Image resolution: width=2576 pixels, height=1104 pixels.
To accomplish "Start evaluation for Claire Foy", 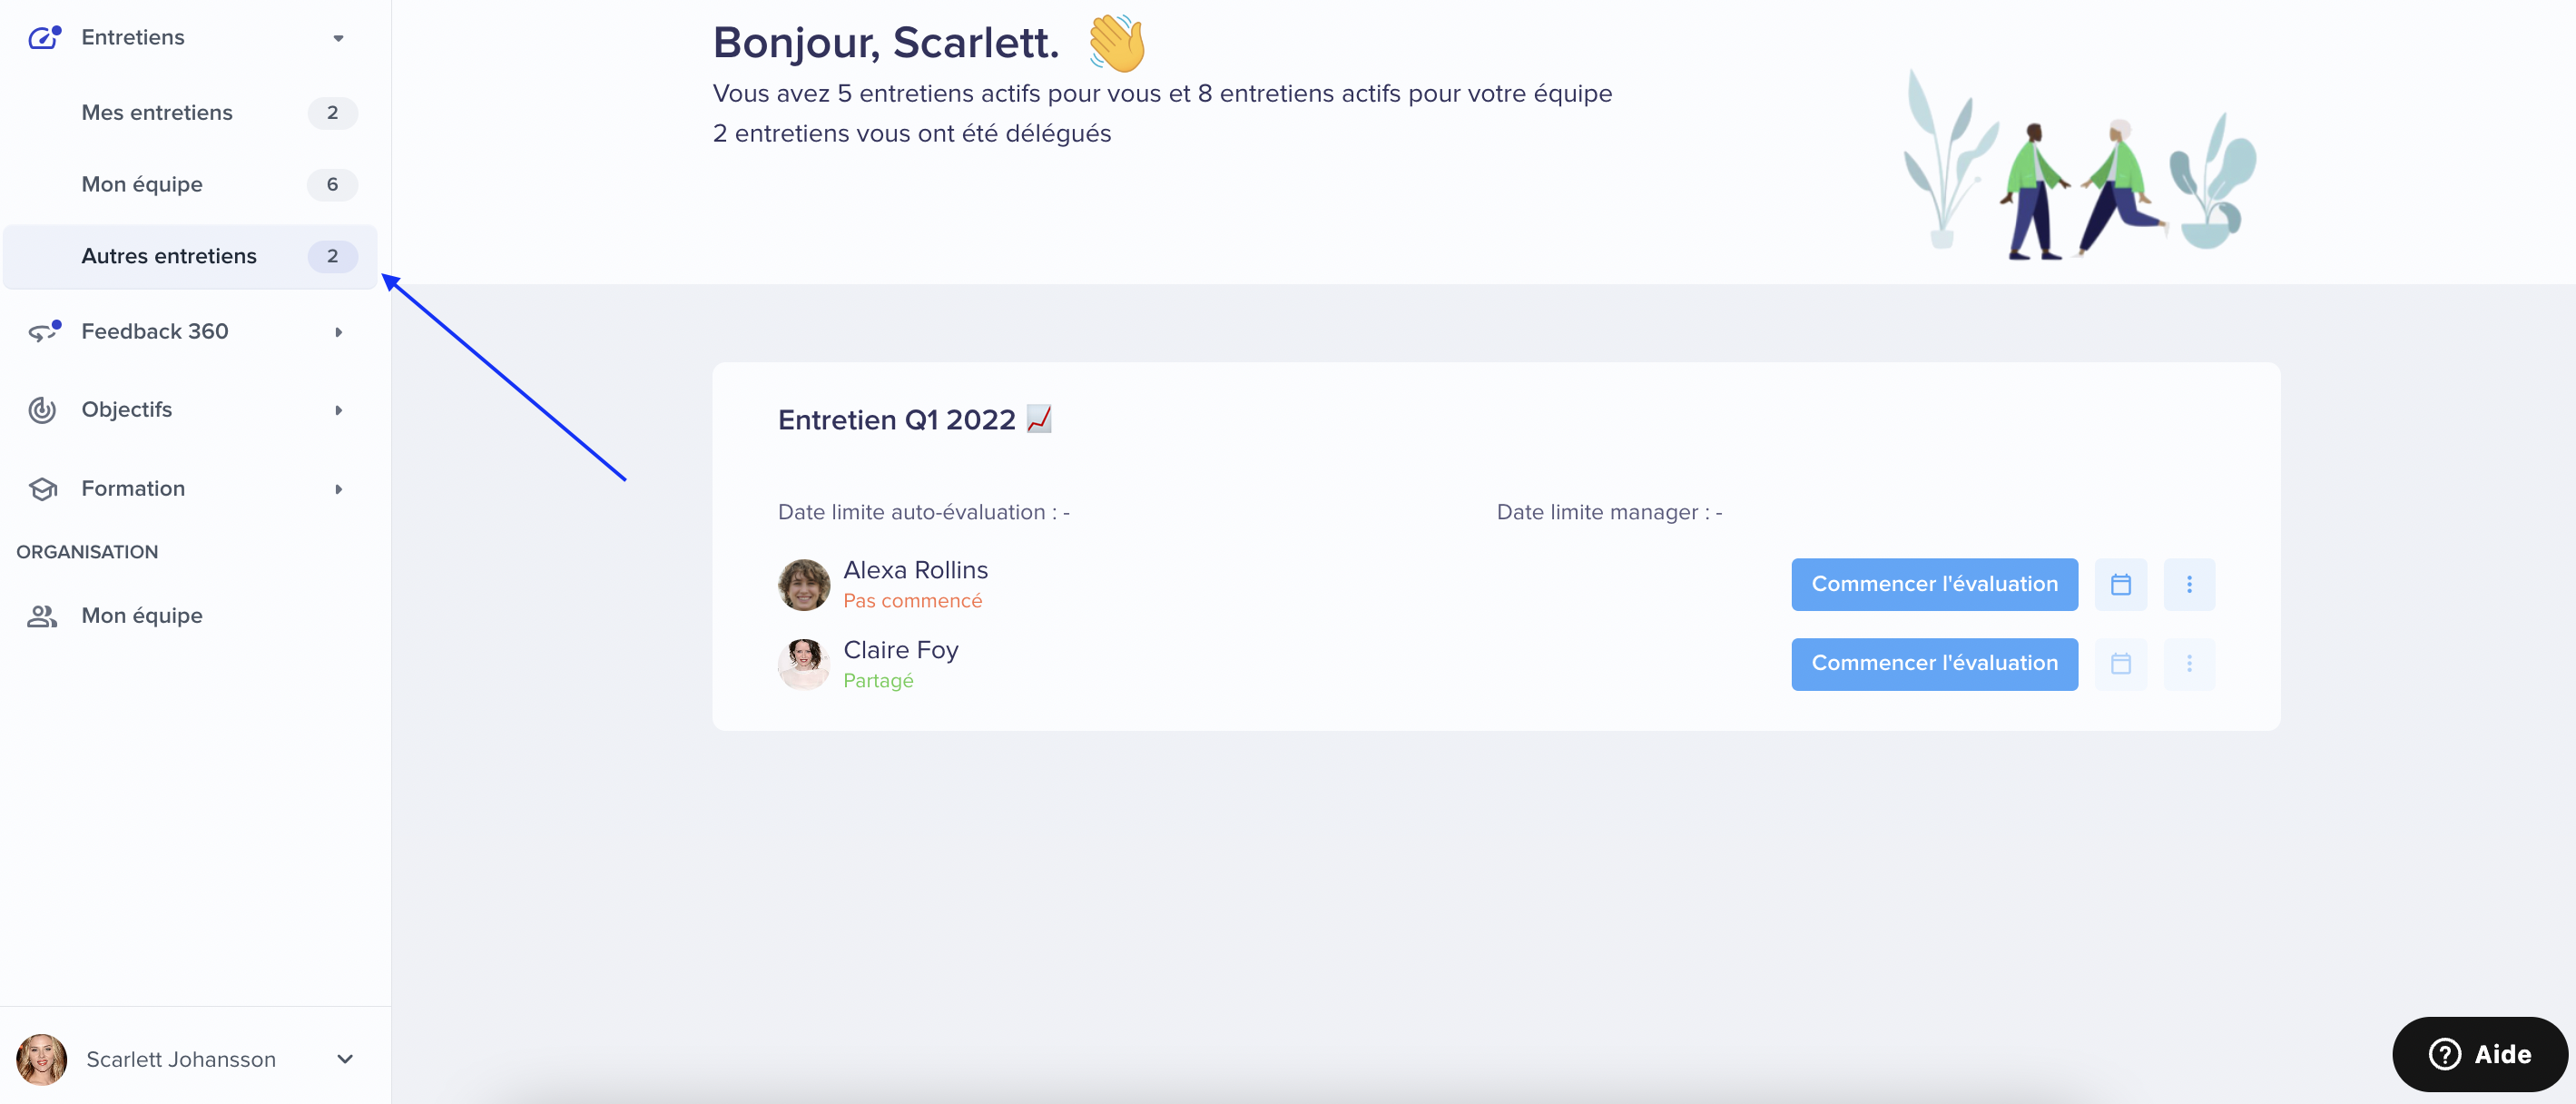I will pos(1934,664).
